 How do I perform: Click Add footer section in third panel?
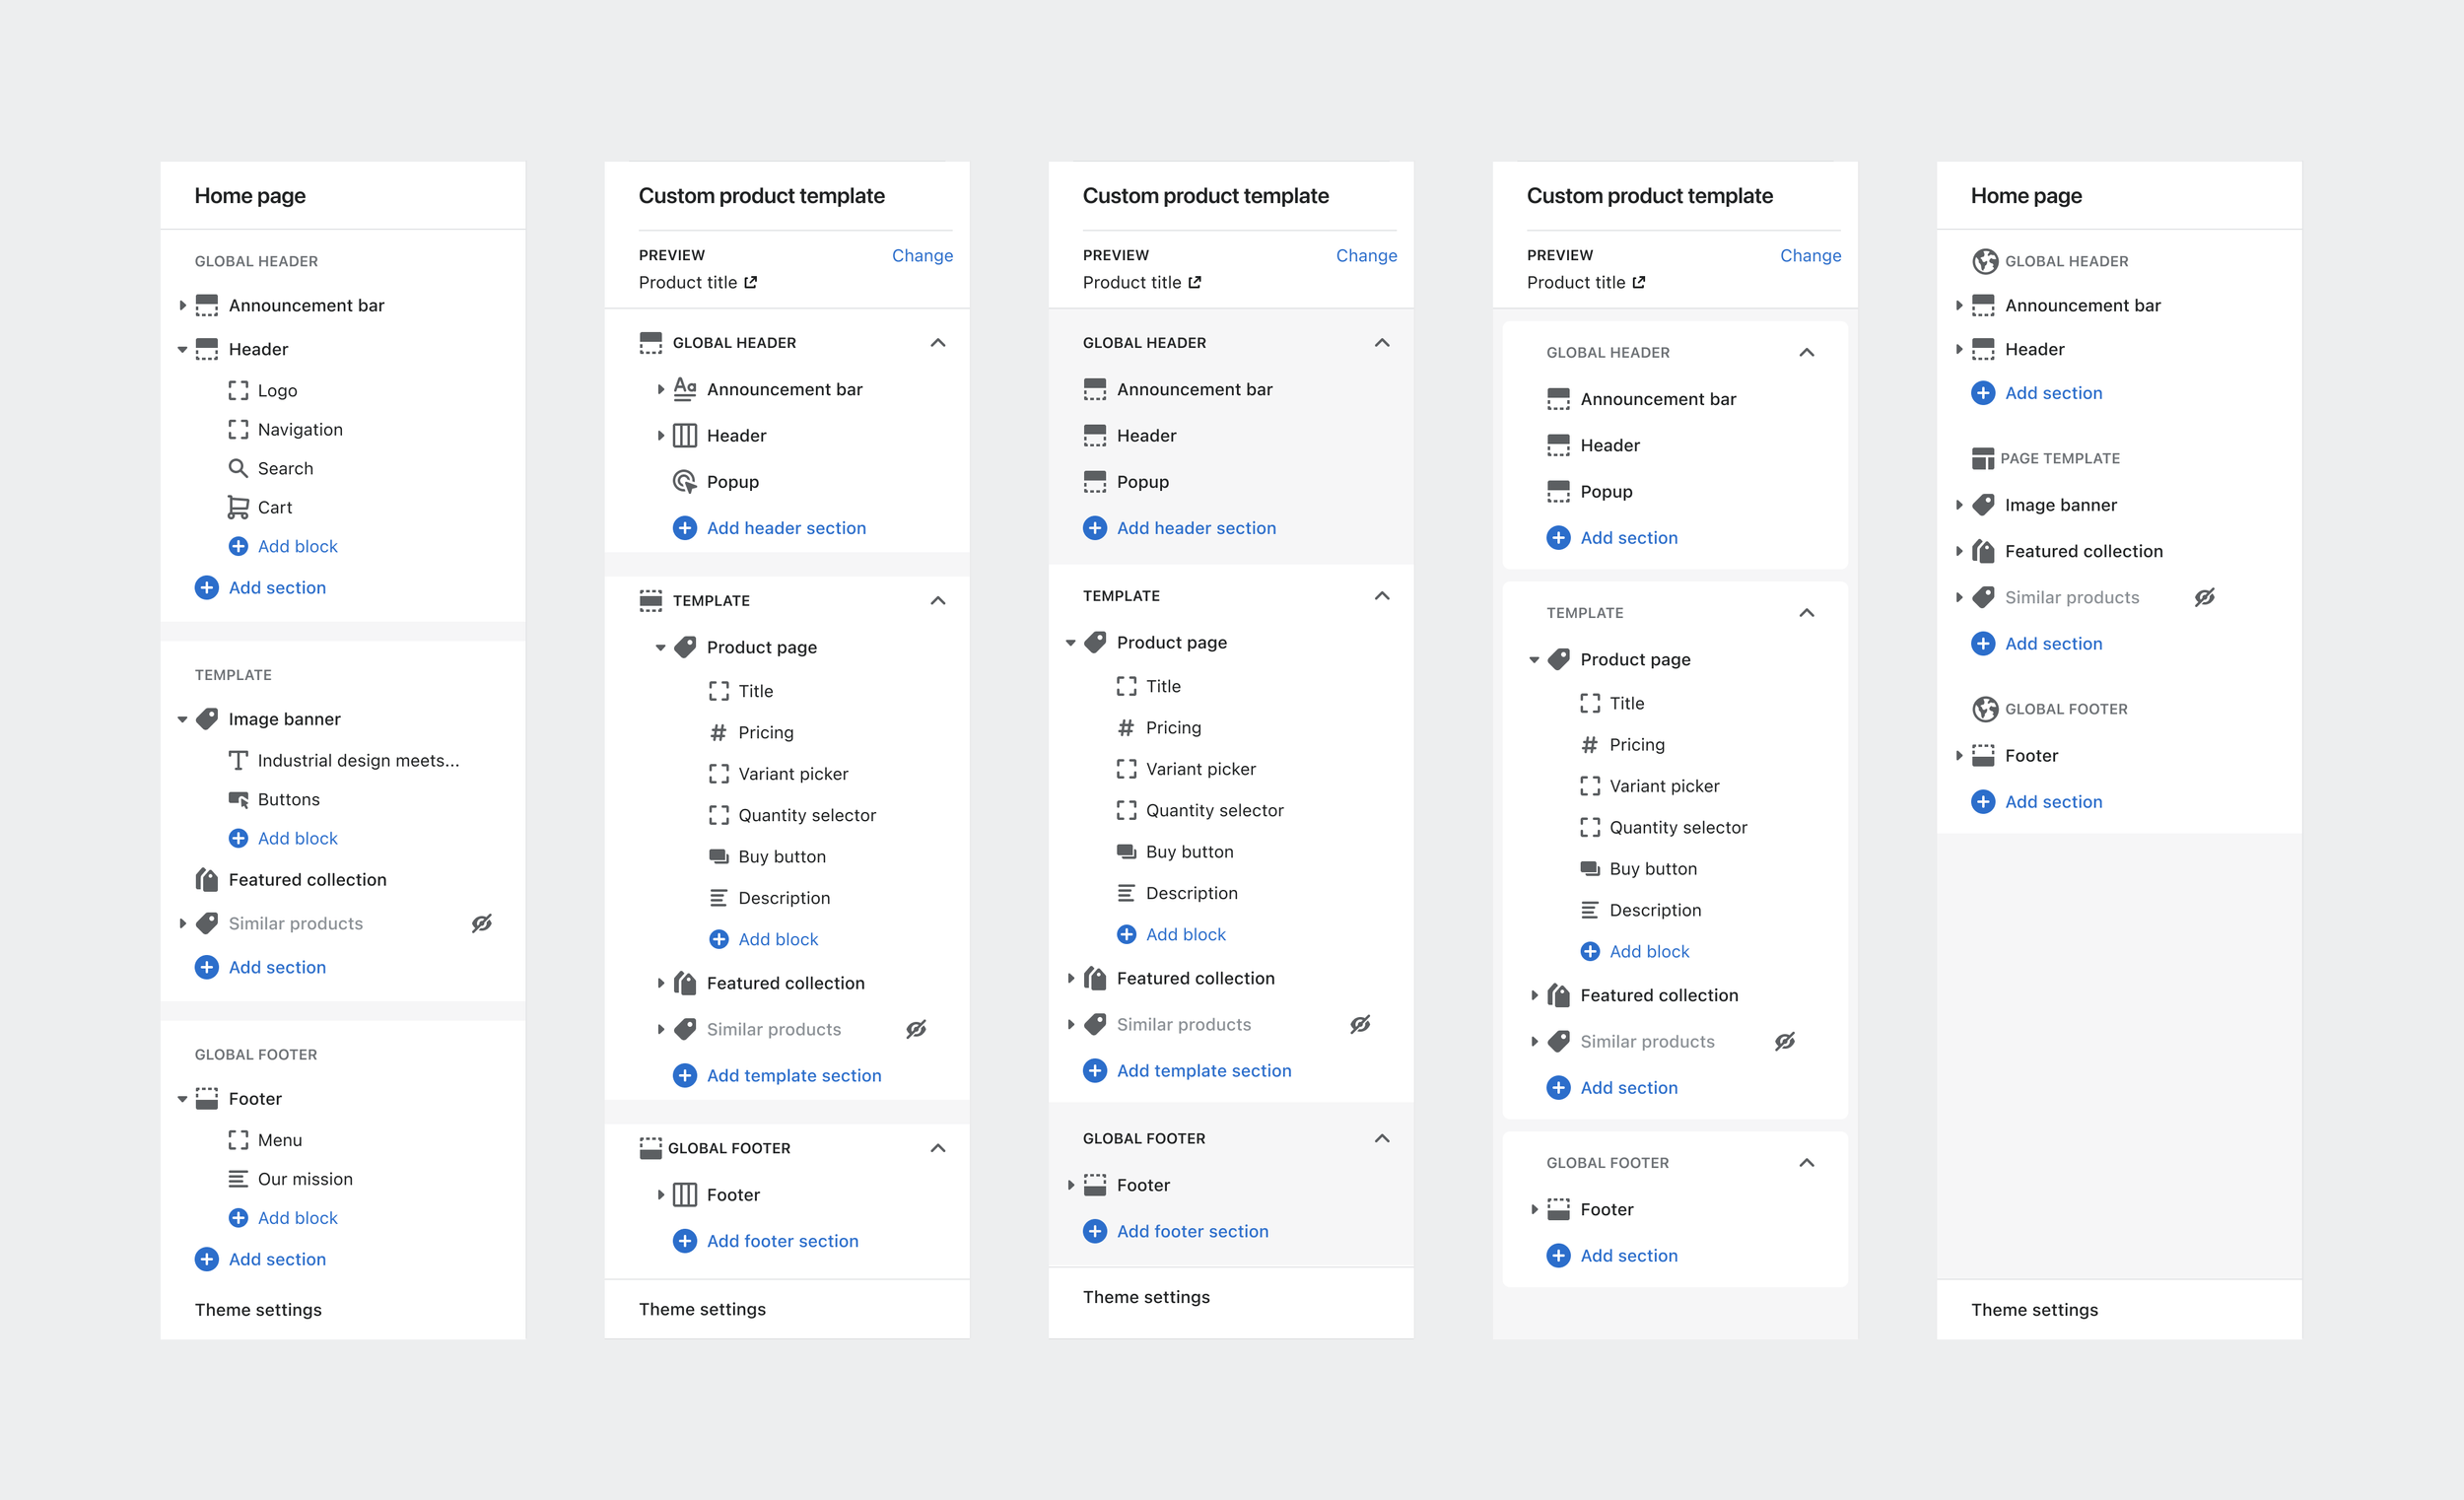coord(1176,1231)
